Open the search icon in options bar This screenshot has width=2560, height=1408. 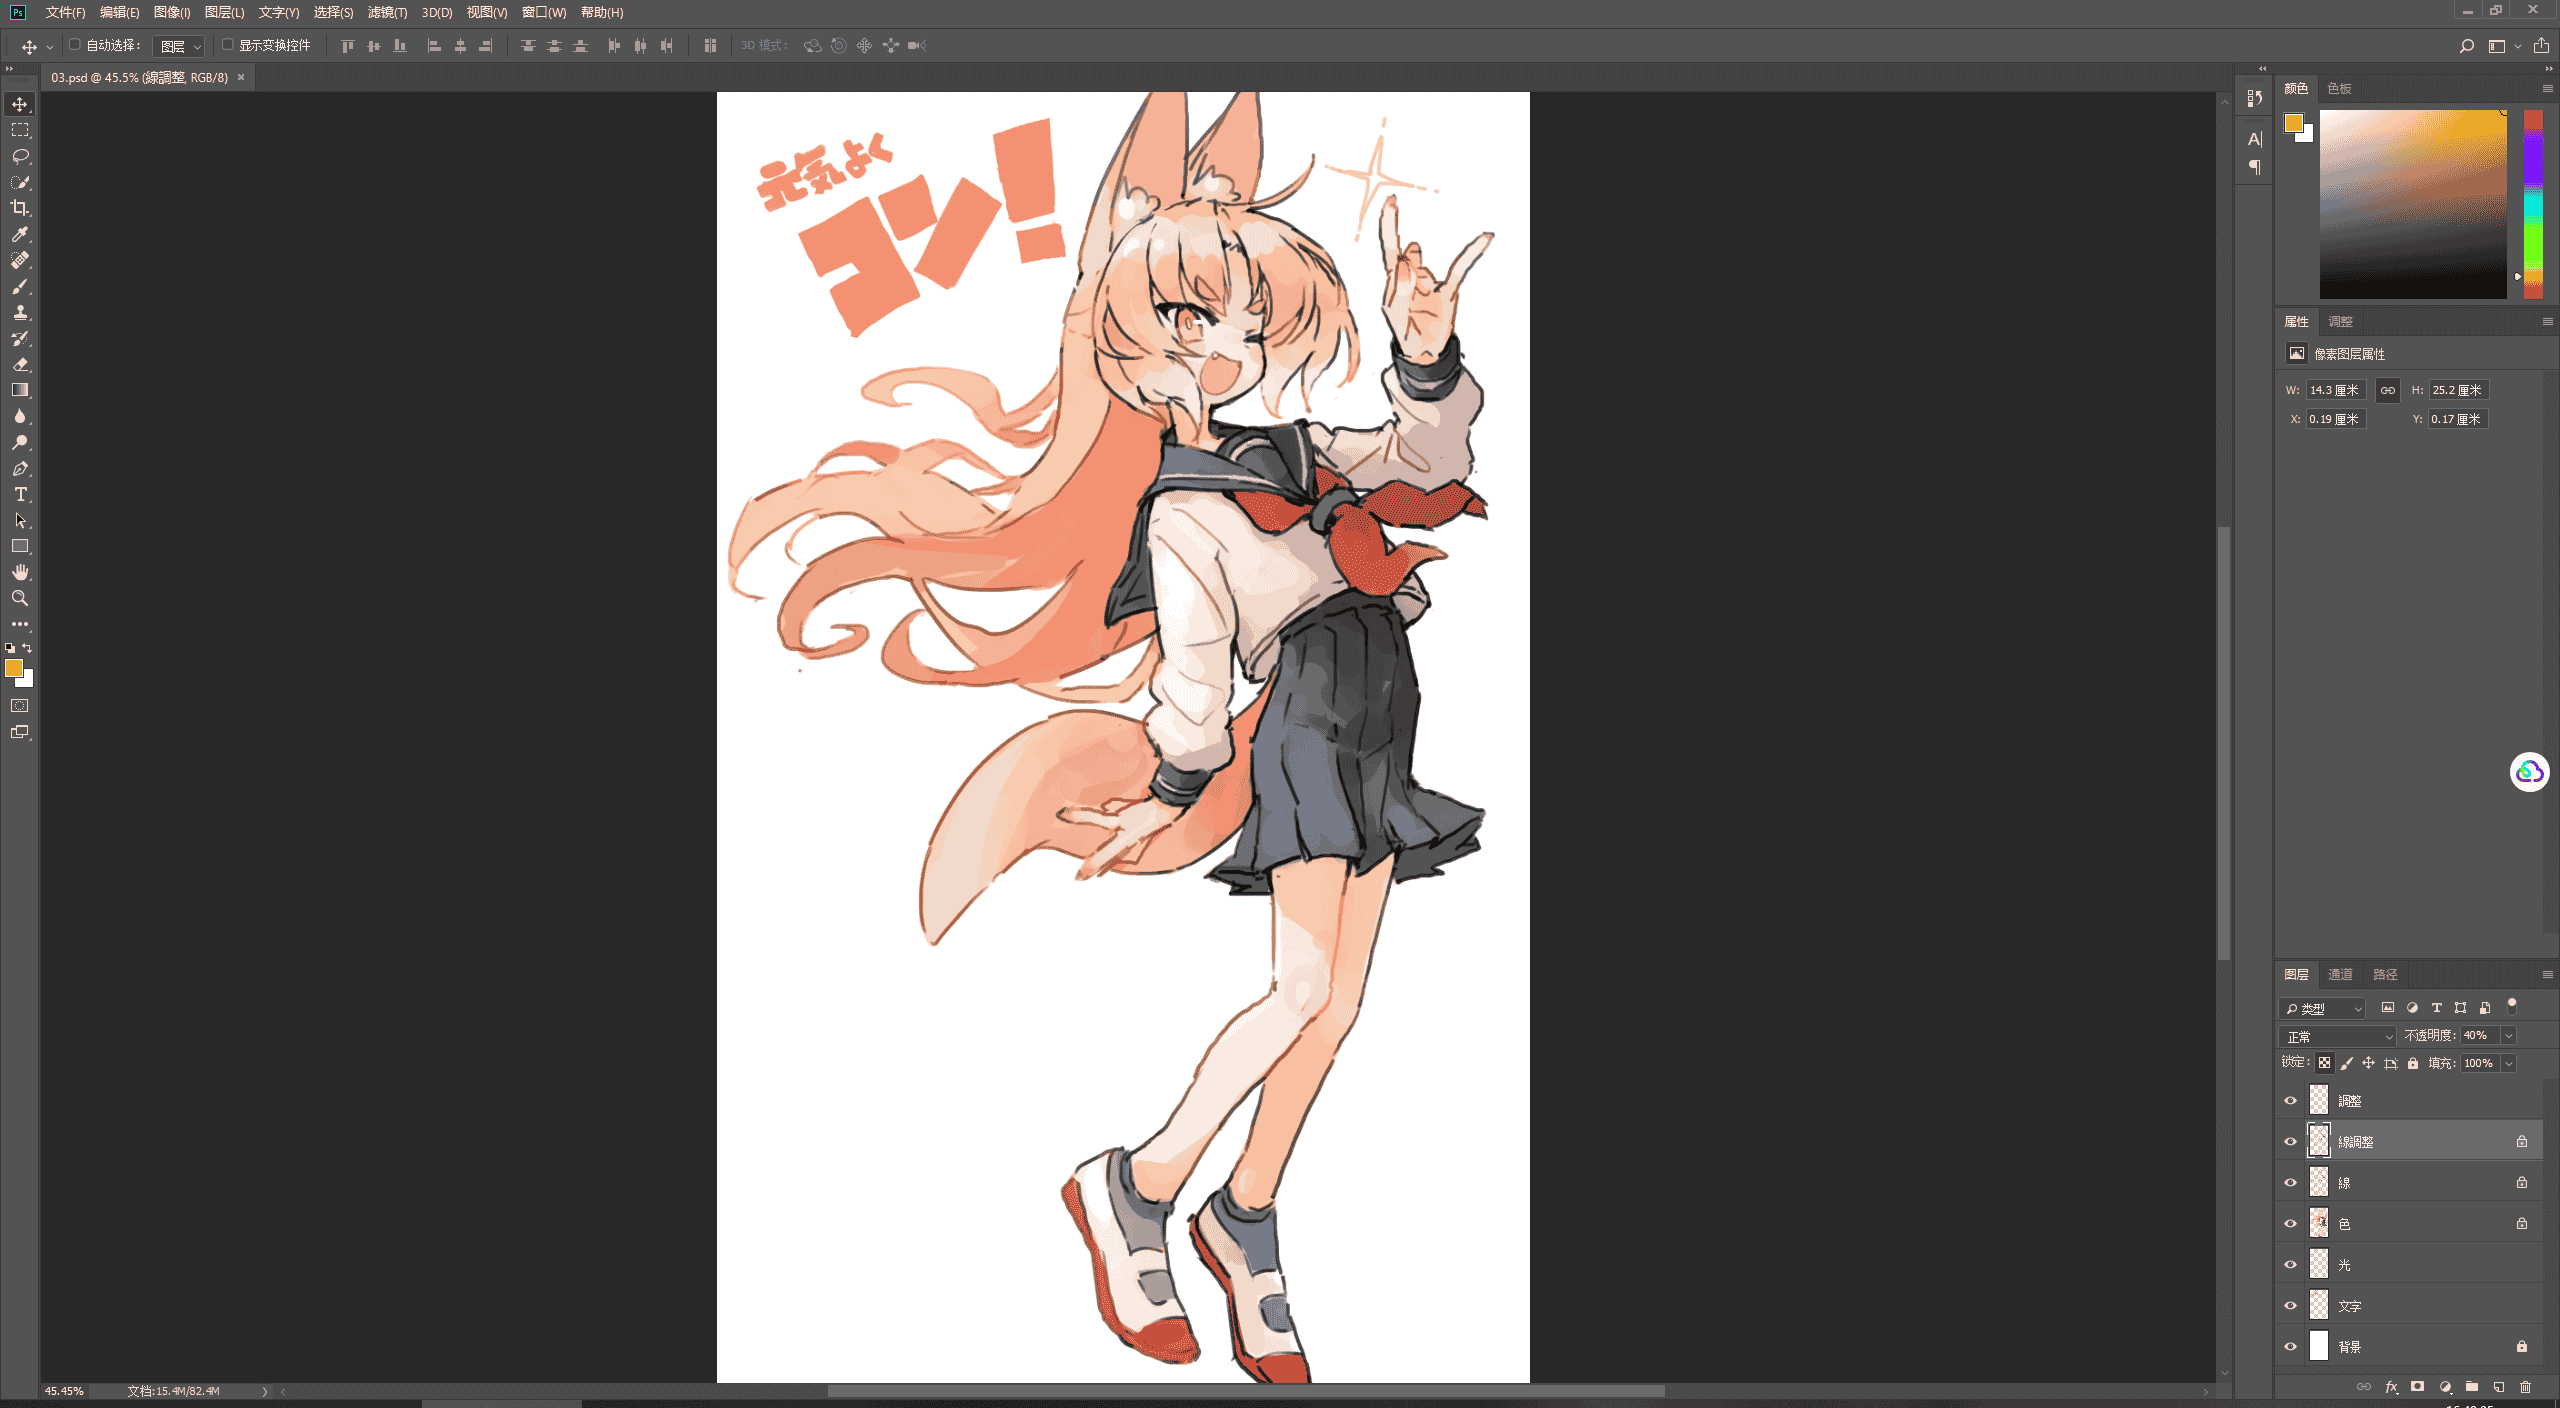tap(2467, 46)
